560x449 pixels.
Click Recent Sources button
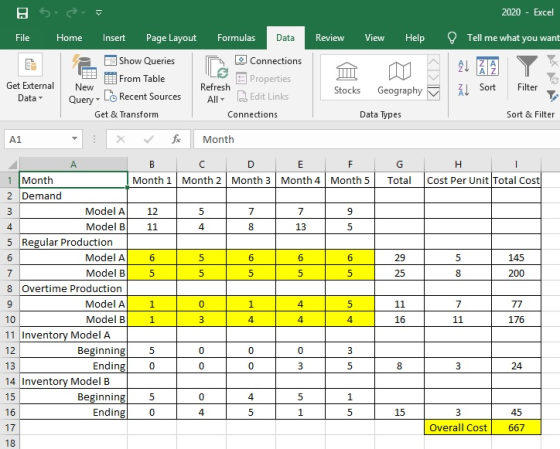pyautogui.click(x=142, y=96)
